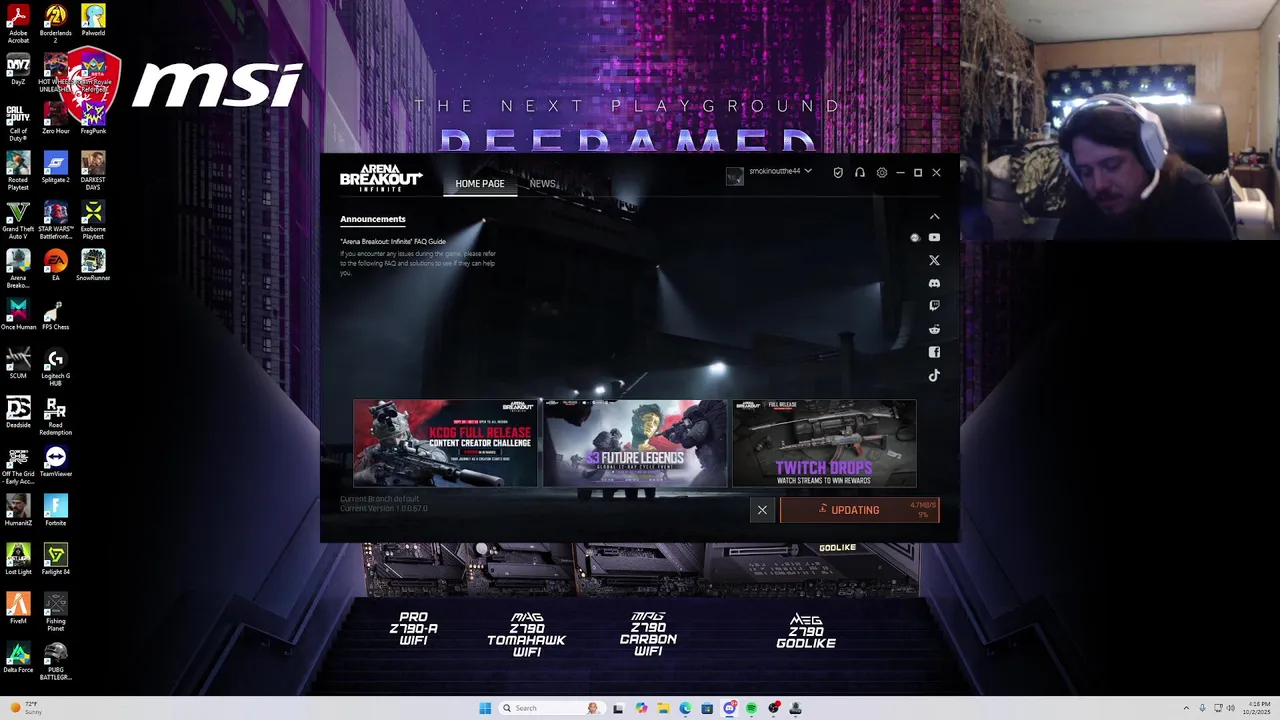Select the Deadside desktop shortcut
1280x720 pixels.
18,412
